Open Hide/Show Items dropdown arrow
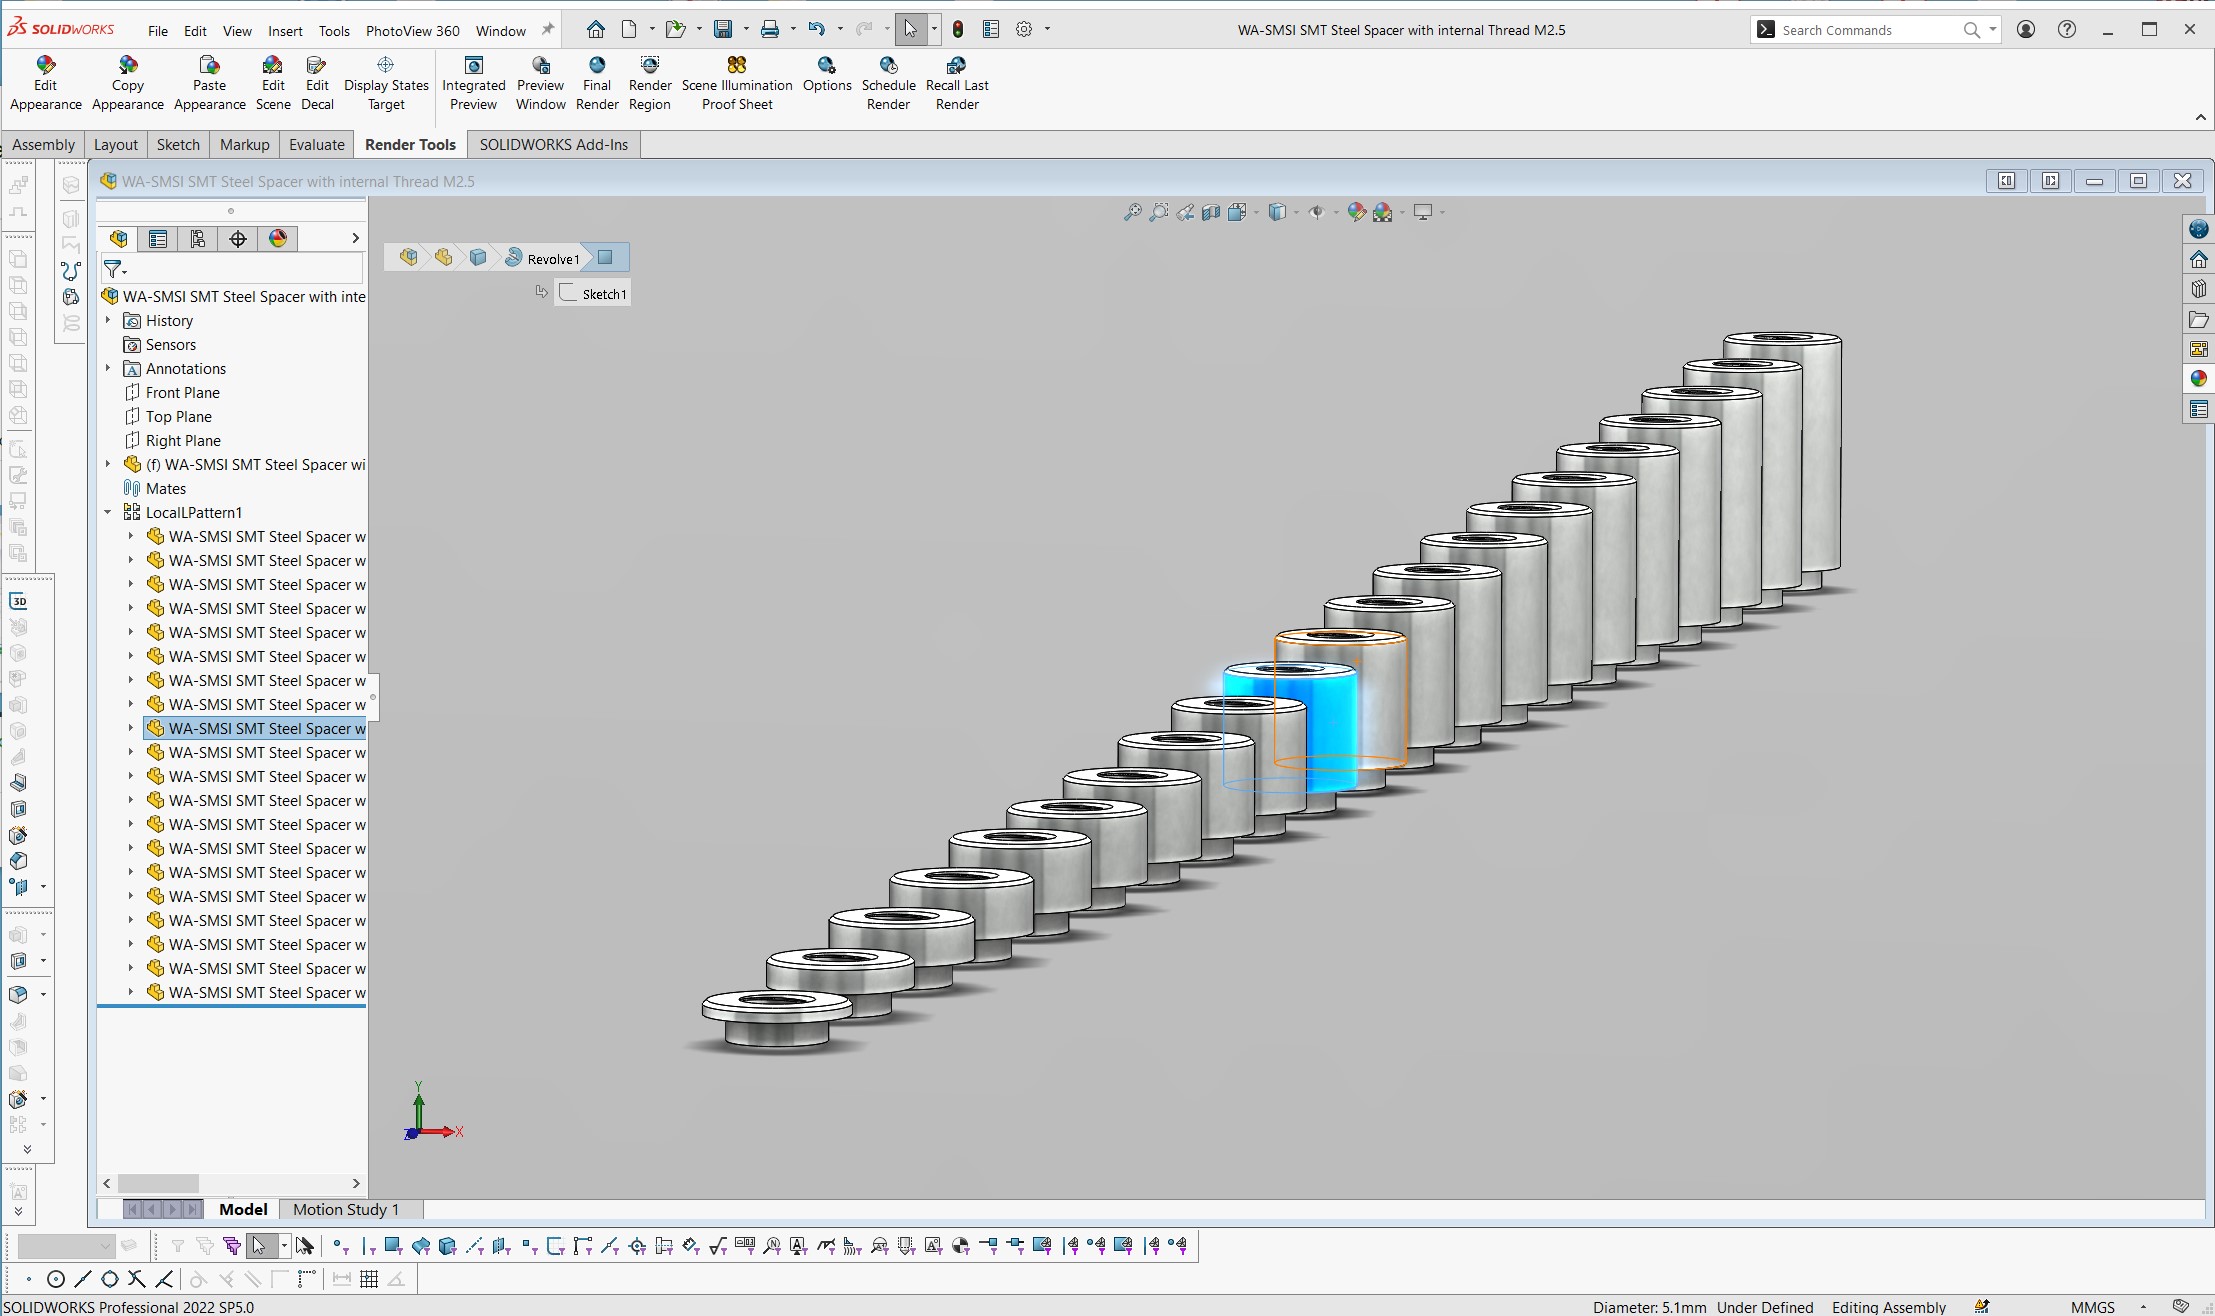Viewport: 2215px width, 1316px height. click(1336, 212)
